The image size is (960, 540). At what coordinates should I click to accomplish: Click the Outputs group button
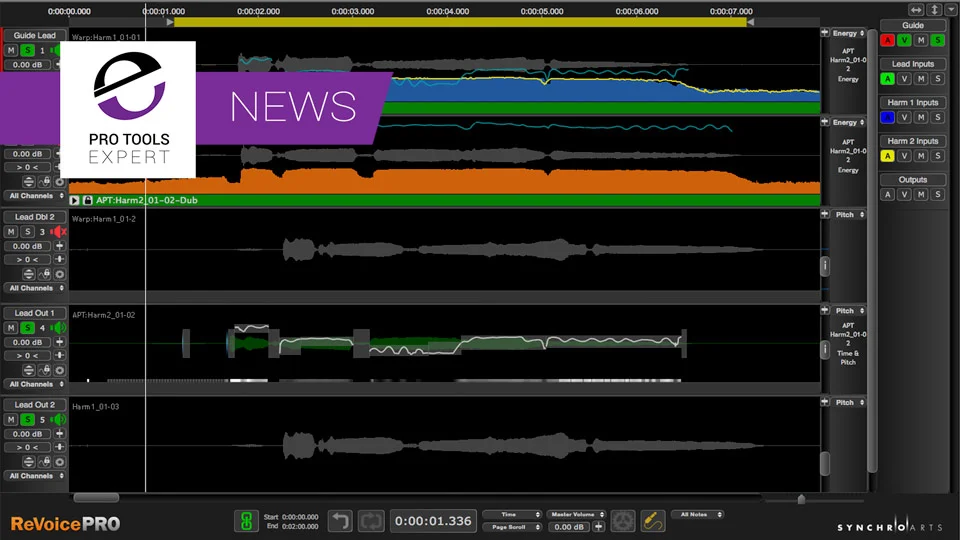[x=913, y=179]
